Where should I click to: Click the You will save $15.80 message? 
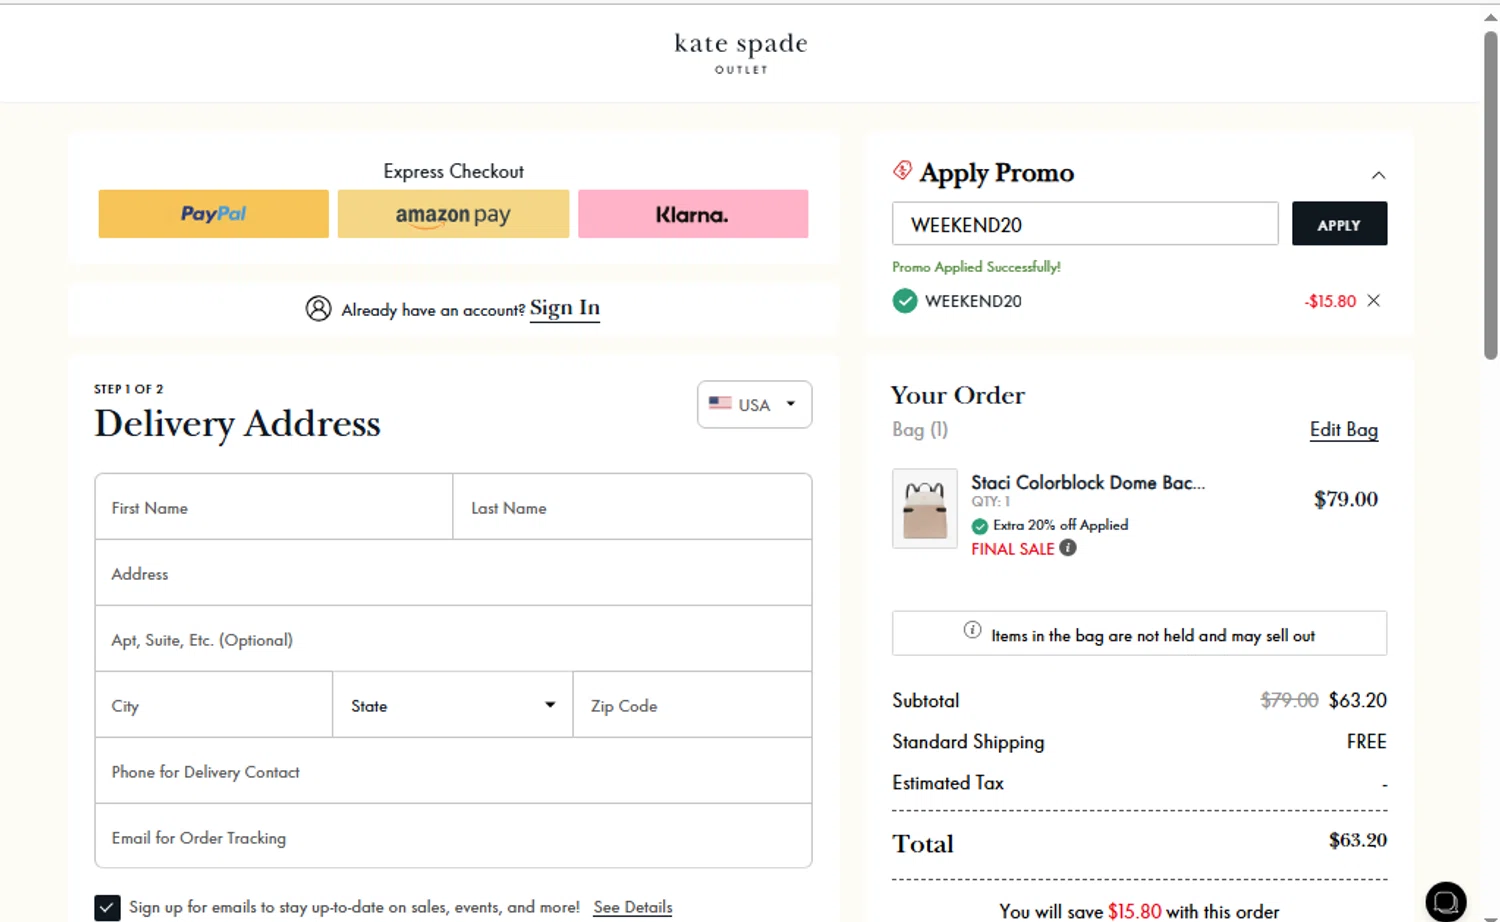1139,911
